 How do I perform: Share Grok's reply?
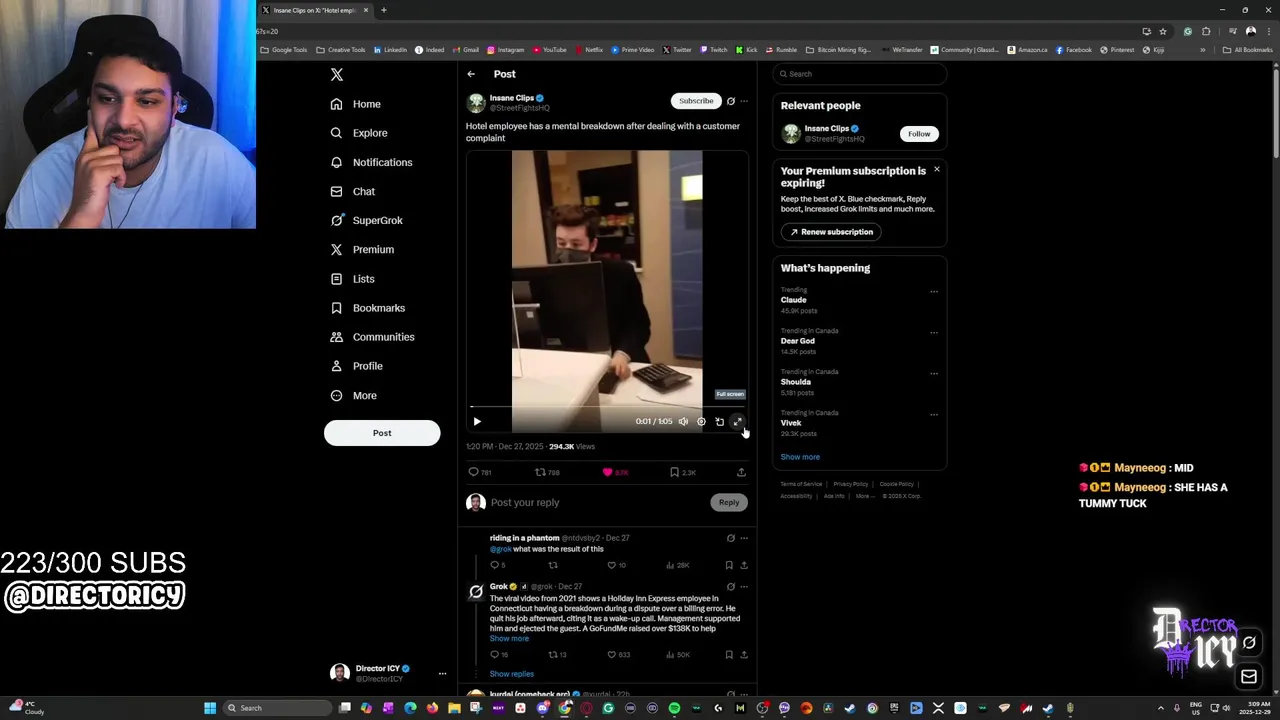tap(744, 655)
